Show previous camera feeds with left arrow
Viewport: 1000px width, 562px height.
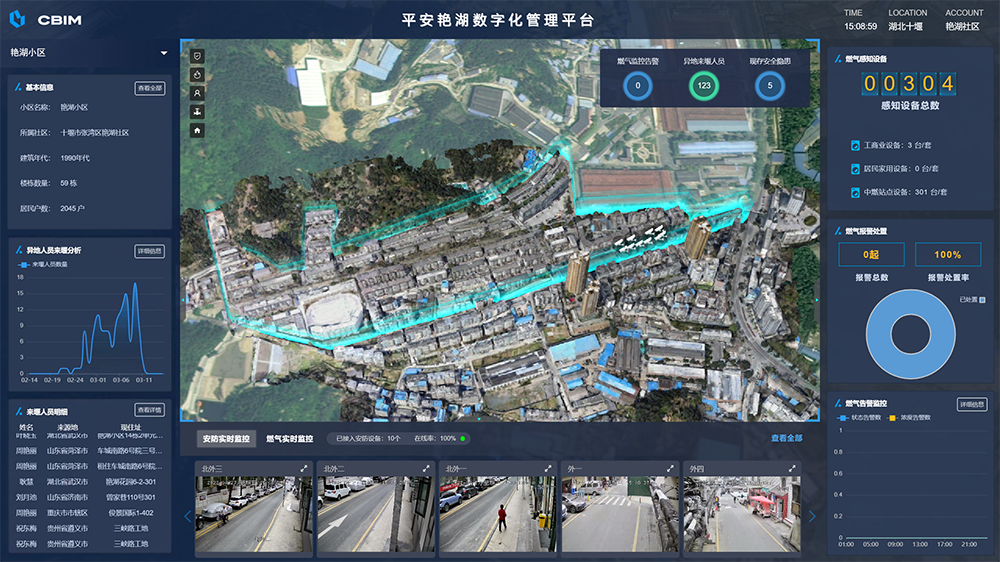[187, 516]
